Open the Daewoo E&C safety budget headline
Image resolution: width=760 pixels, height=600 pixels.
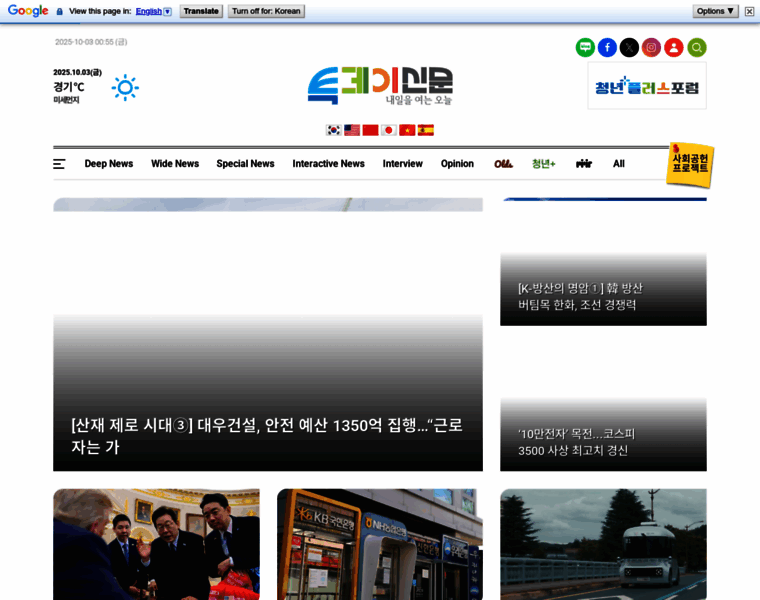267,435
